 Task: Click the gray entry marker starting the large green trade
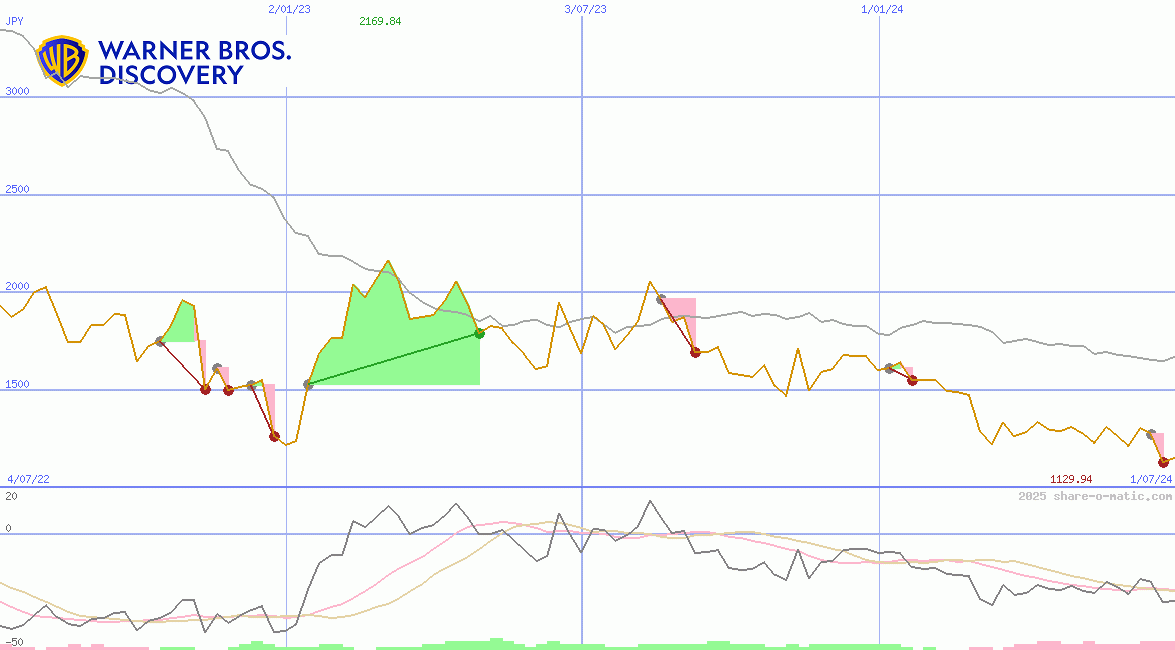point(308,385)
